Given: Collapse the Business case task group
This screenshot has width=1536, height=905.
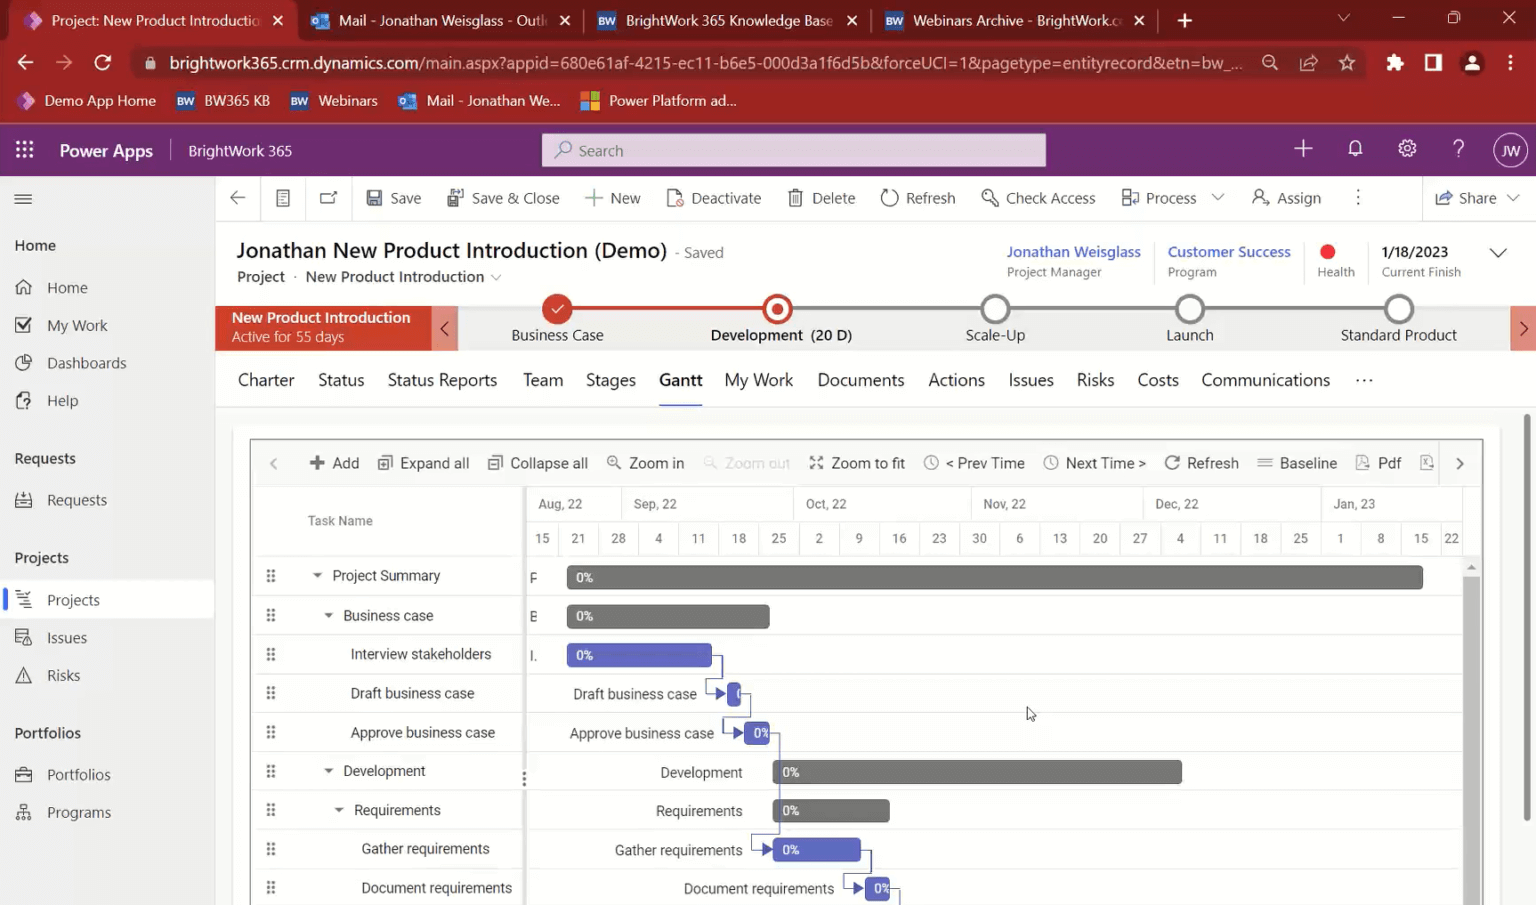Looking at the screenshot, I should [x=328, y=615].
